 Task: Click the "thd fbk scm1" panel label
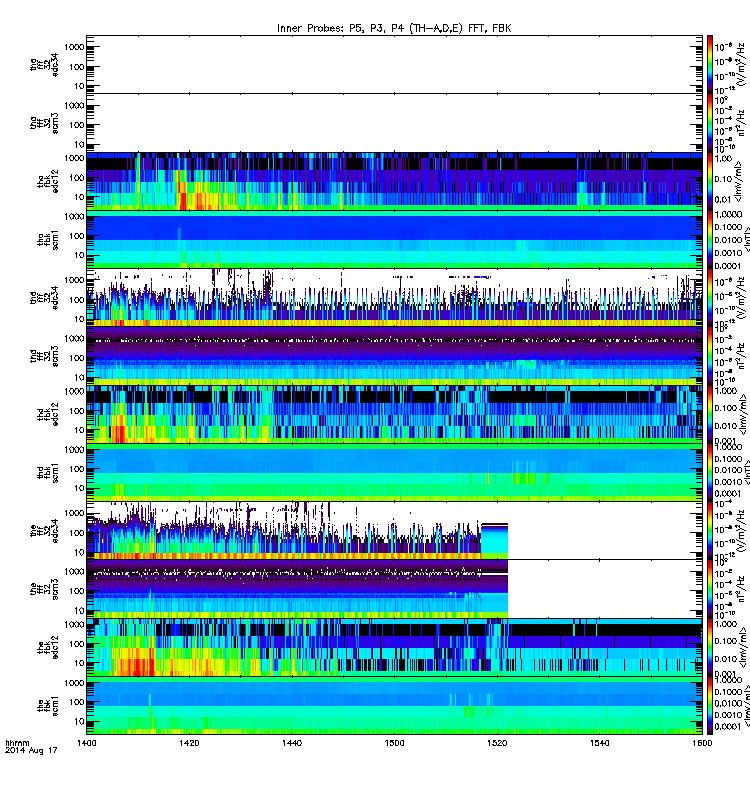coord(48,472)
